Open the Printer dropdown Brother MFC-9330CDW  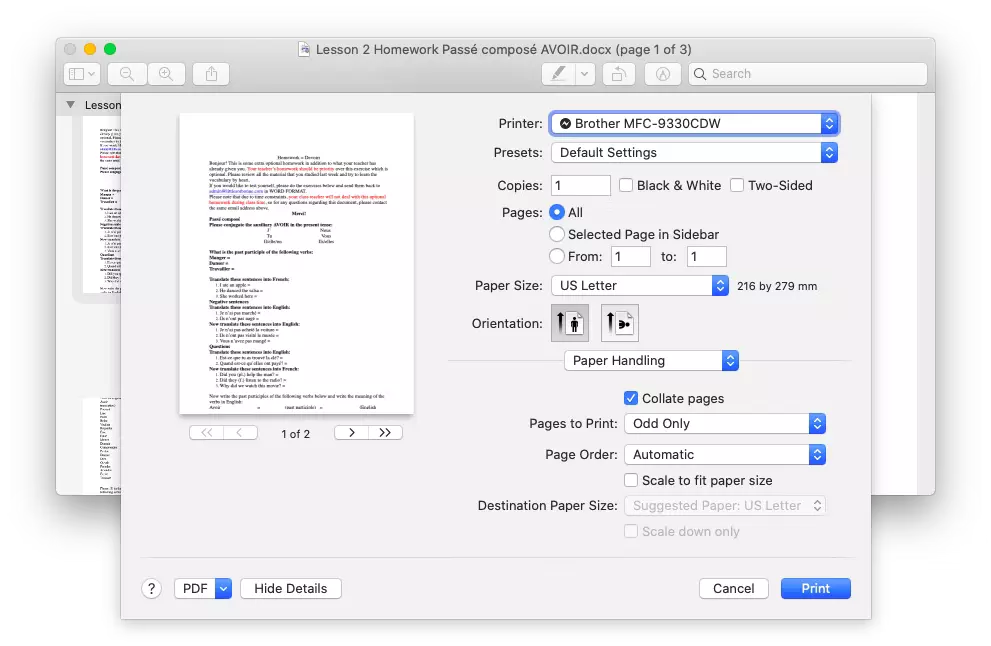click(x=694, y=123)
